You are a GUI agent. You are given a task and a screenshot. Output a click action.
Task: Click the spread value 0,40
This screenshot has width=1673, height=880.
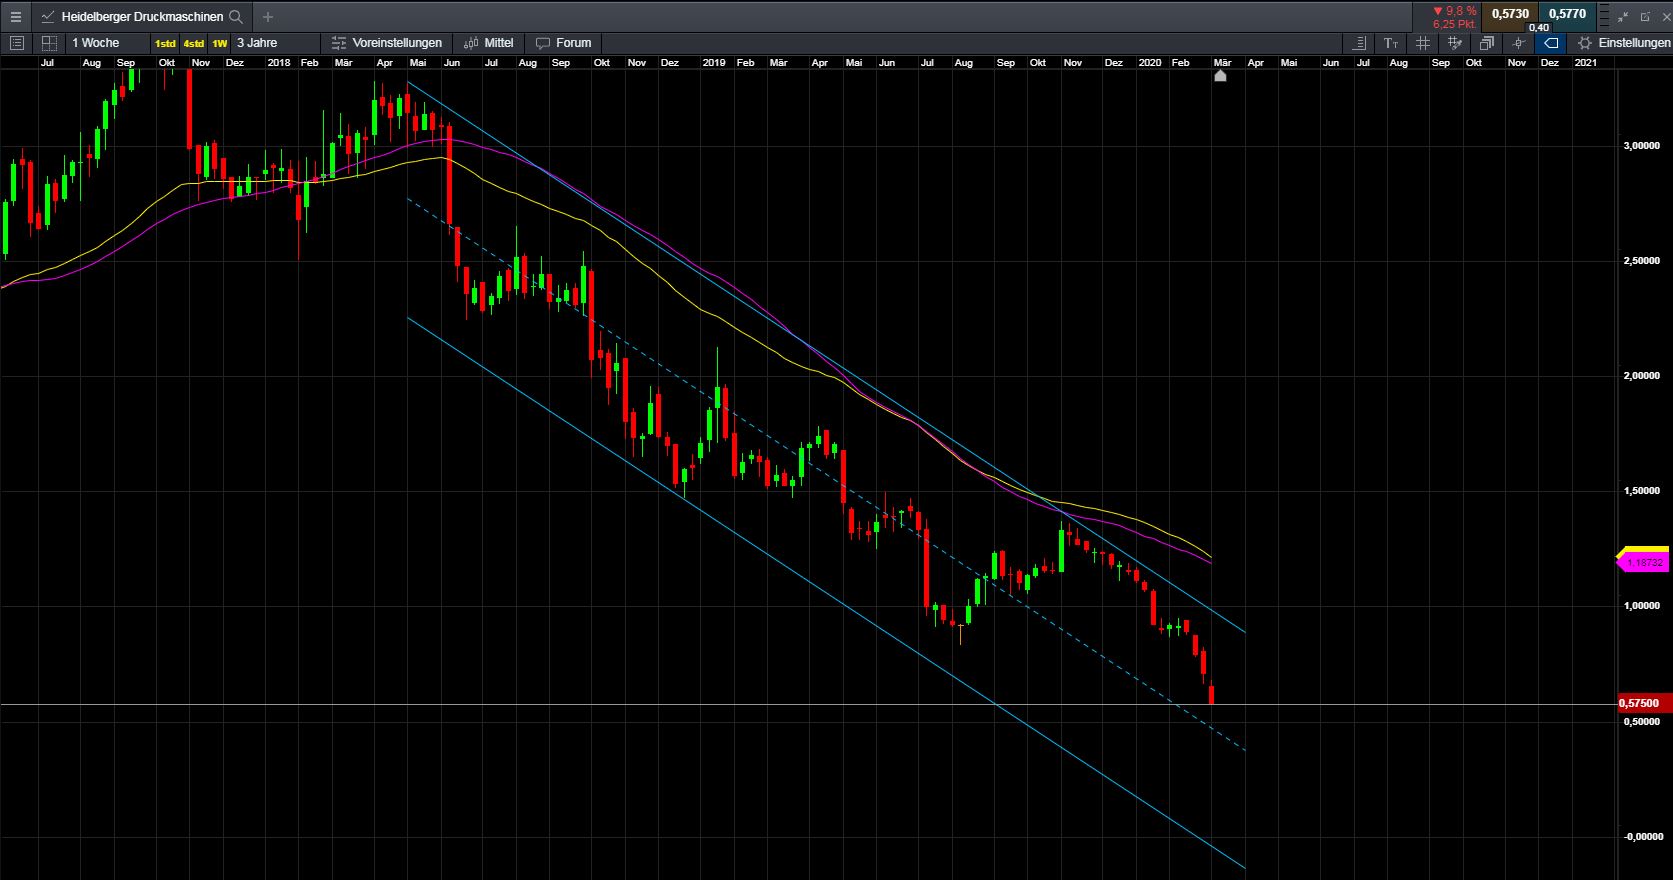1539,28
